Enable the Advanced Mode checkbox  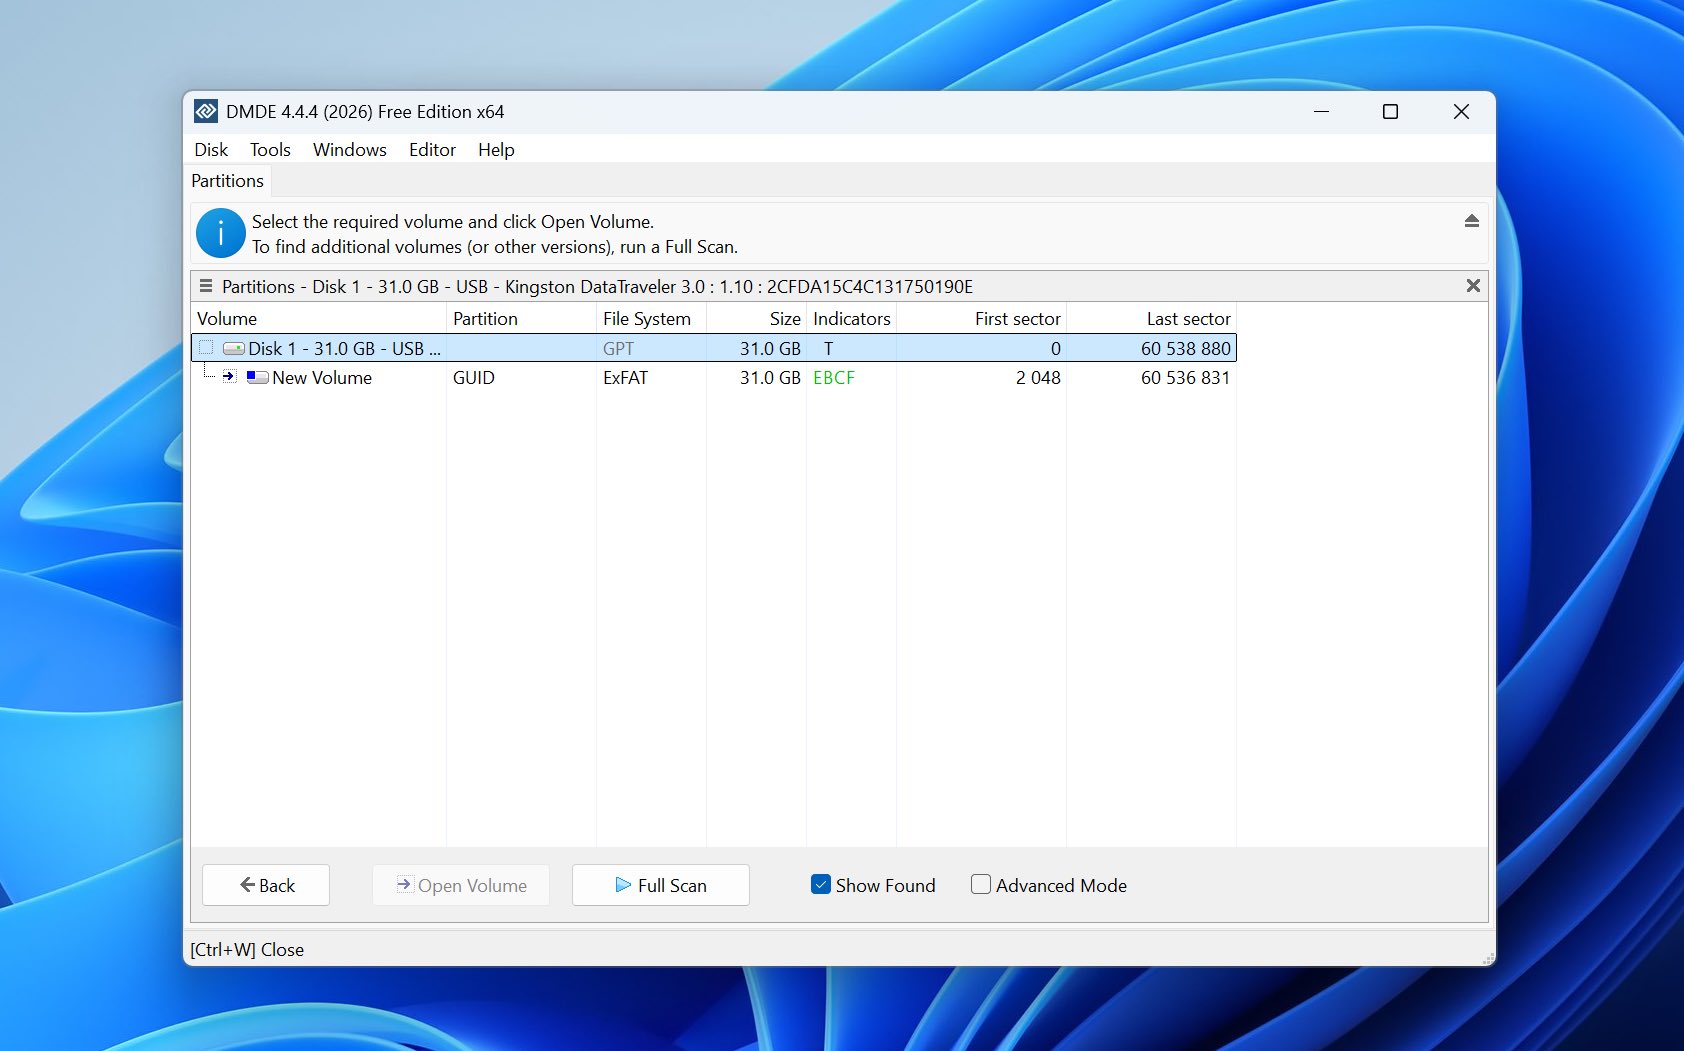(981, 885)
